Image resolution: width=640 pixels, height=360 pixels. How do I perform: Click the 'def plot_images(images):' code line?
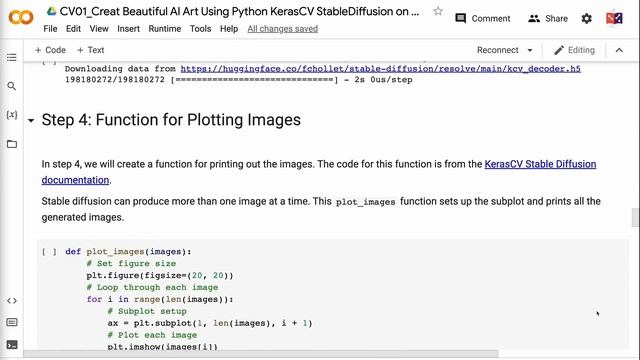[x=128, y=252]
